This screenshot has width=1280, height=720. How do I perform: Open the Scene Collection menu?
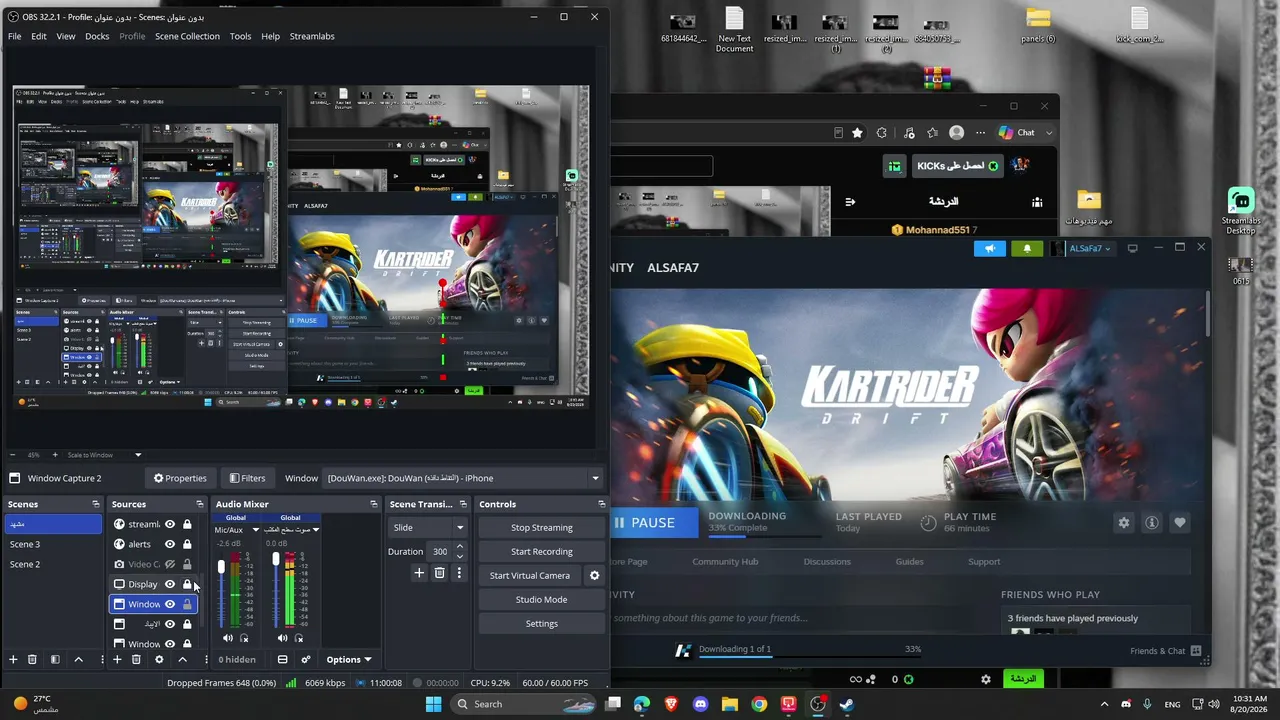tap(187, 36)
